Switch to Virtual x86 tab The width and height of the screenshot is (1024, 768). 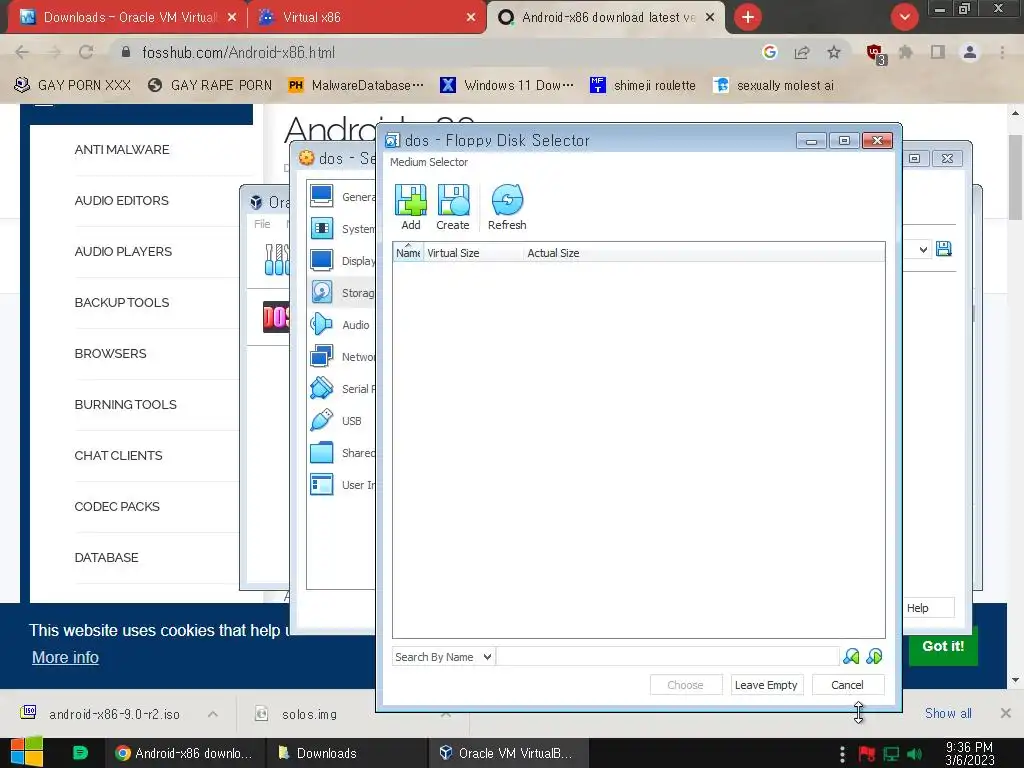point(367,18)
